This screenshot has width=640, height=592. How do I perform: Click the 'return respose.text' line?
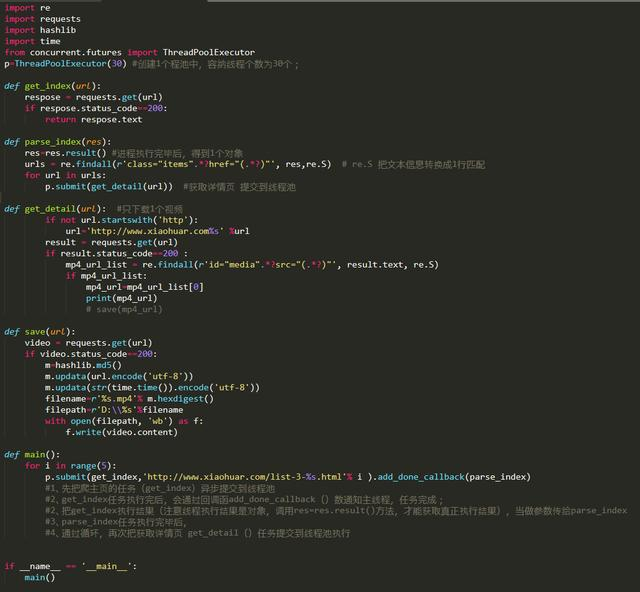point(93,120)
